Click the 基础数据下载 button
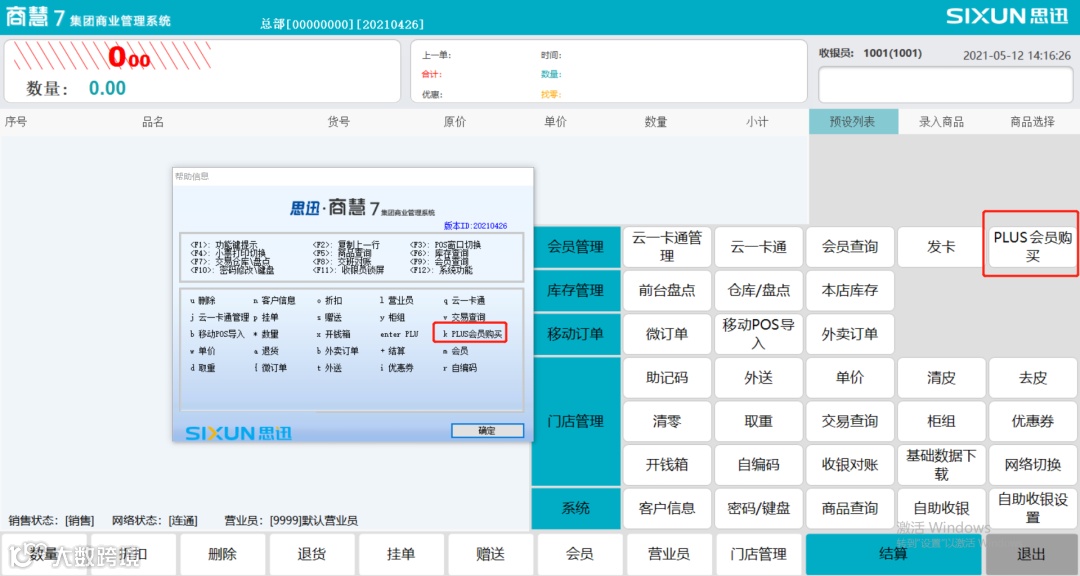The width and height of the screenshot is (1080, 576). click(x=942, y=464)
